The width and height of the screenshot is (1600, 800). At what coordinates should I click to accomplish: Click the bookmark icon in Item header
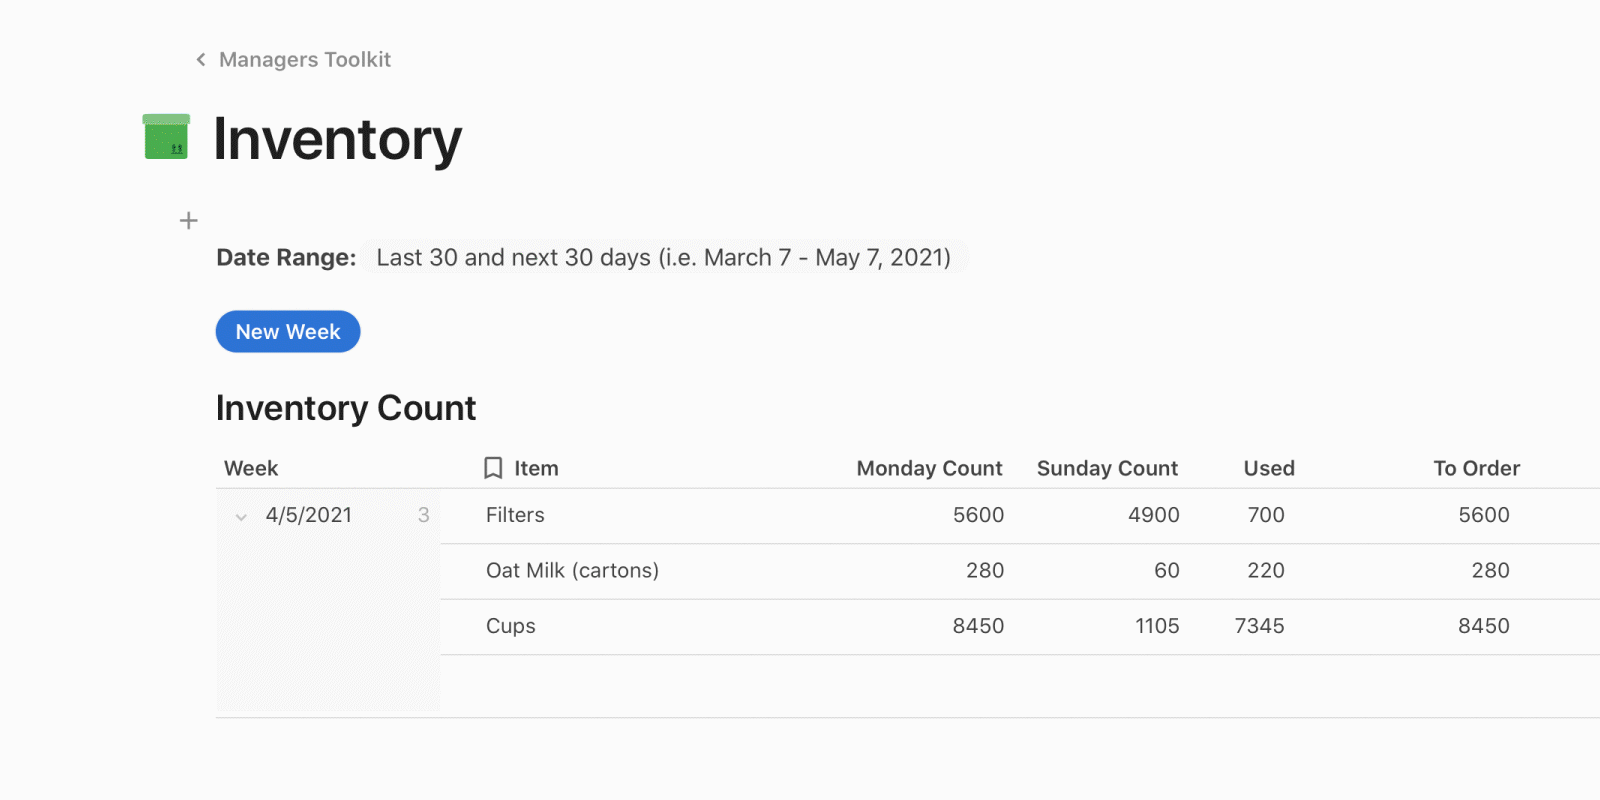click(493, 468)
